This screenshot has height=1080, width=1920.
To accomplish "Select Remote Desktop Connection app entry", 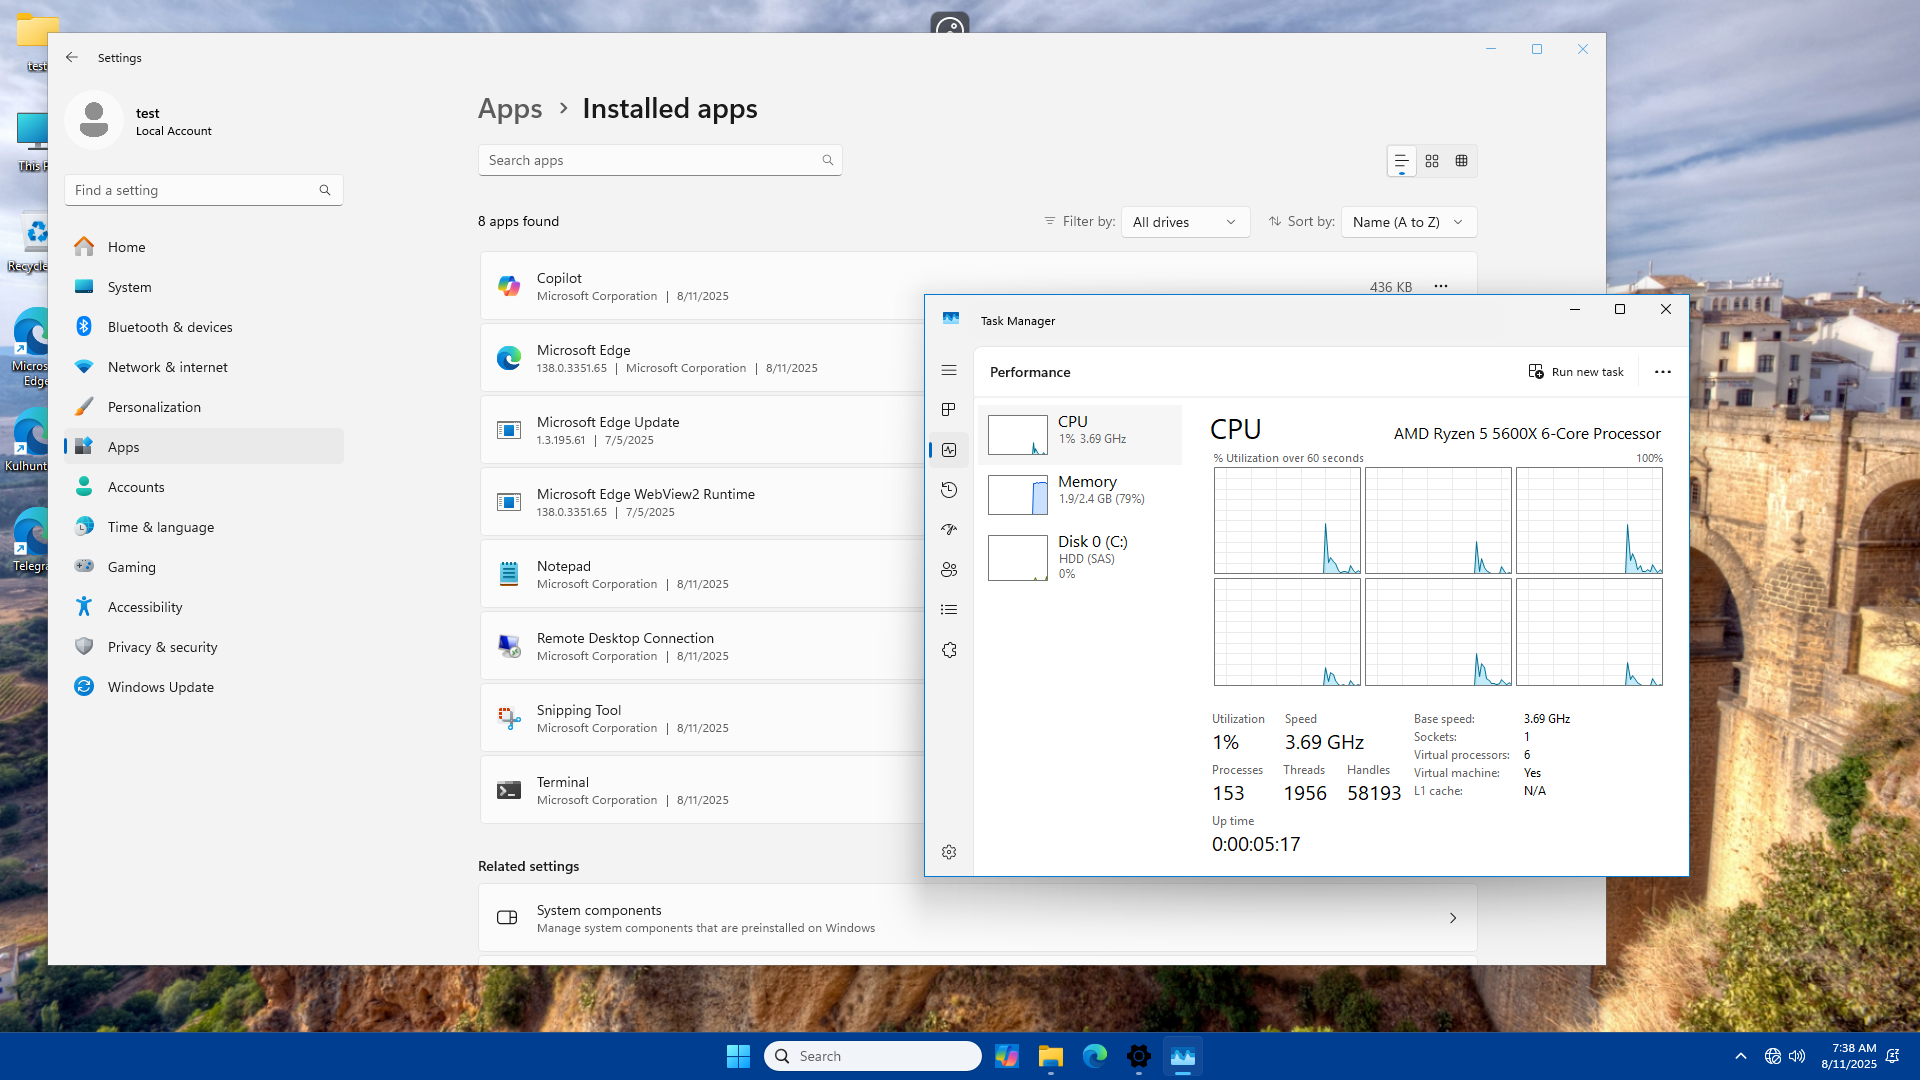I will (702, 646).
